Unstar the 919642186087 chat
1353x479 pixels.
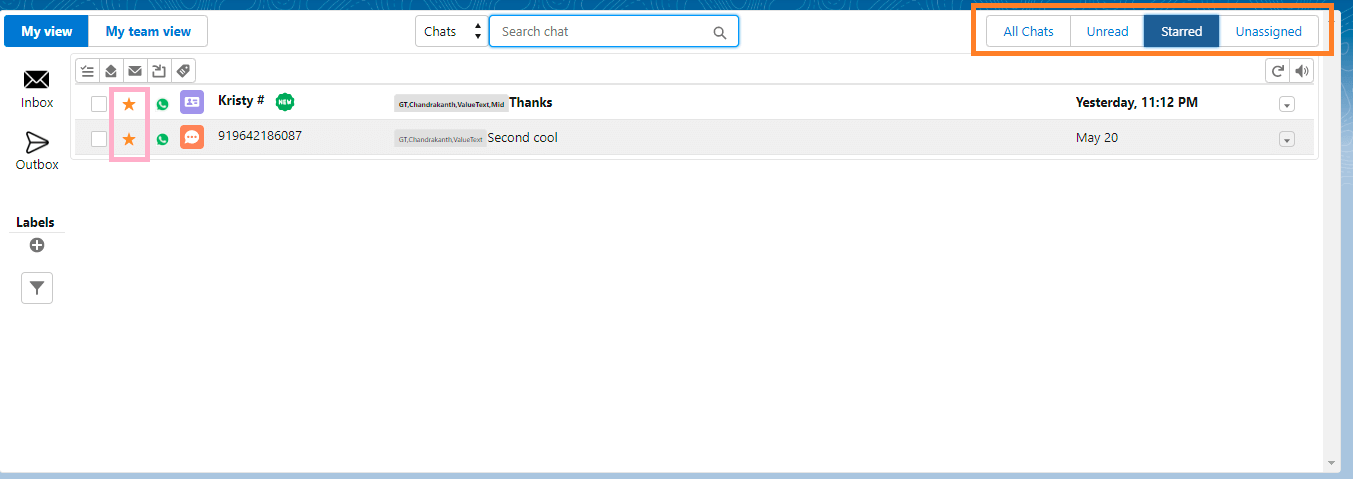coord(129,139)
